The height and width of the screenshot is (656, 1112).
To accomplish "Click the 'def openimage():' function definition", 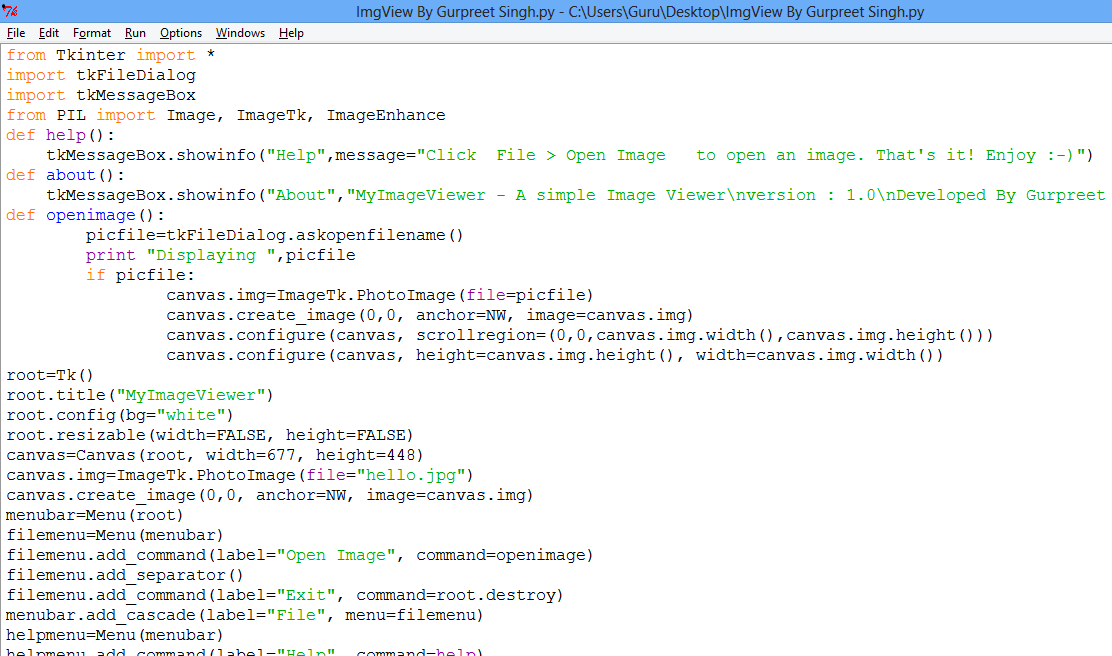I will [83, 214].
